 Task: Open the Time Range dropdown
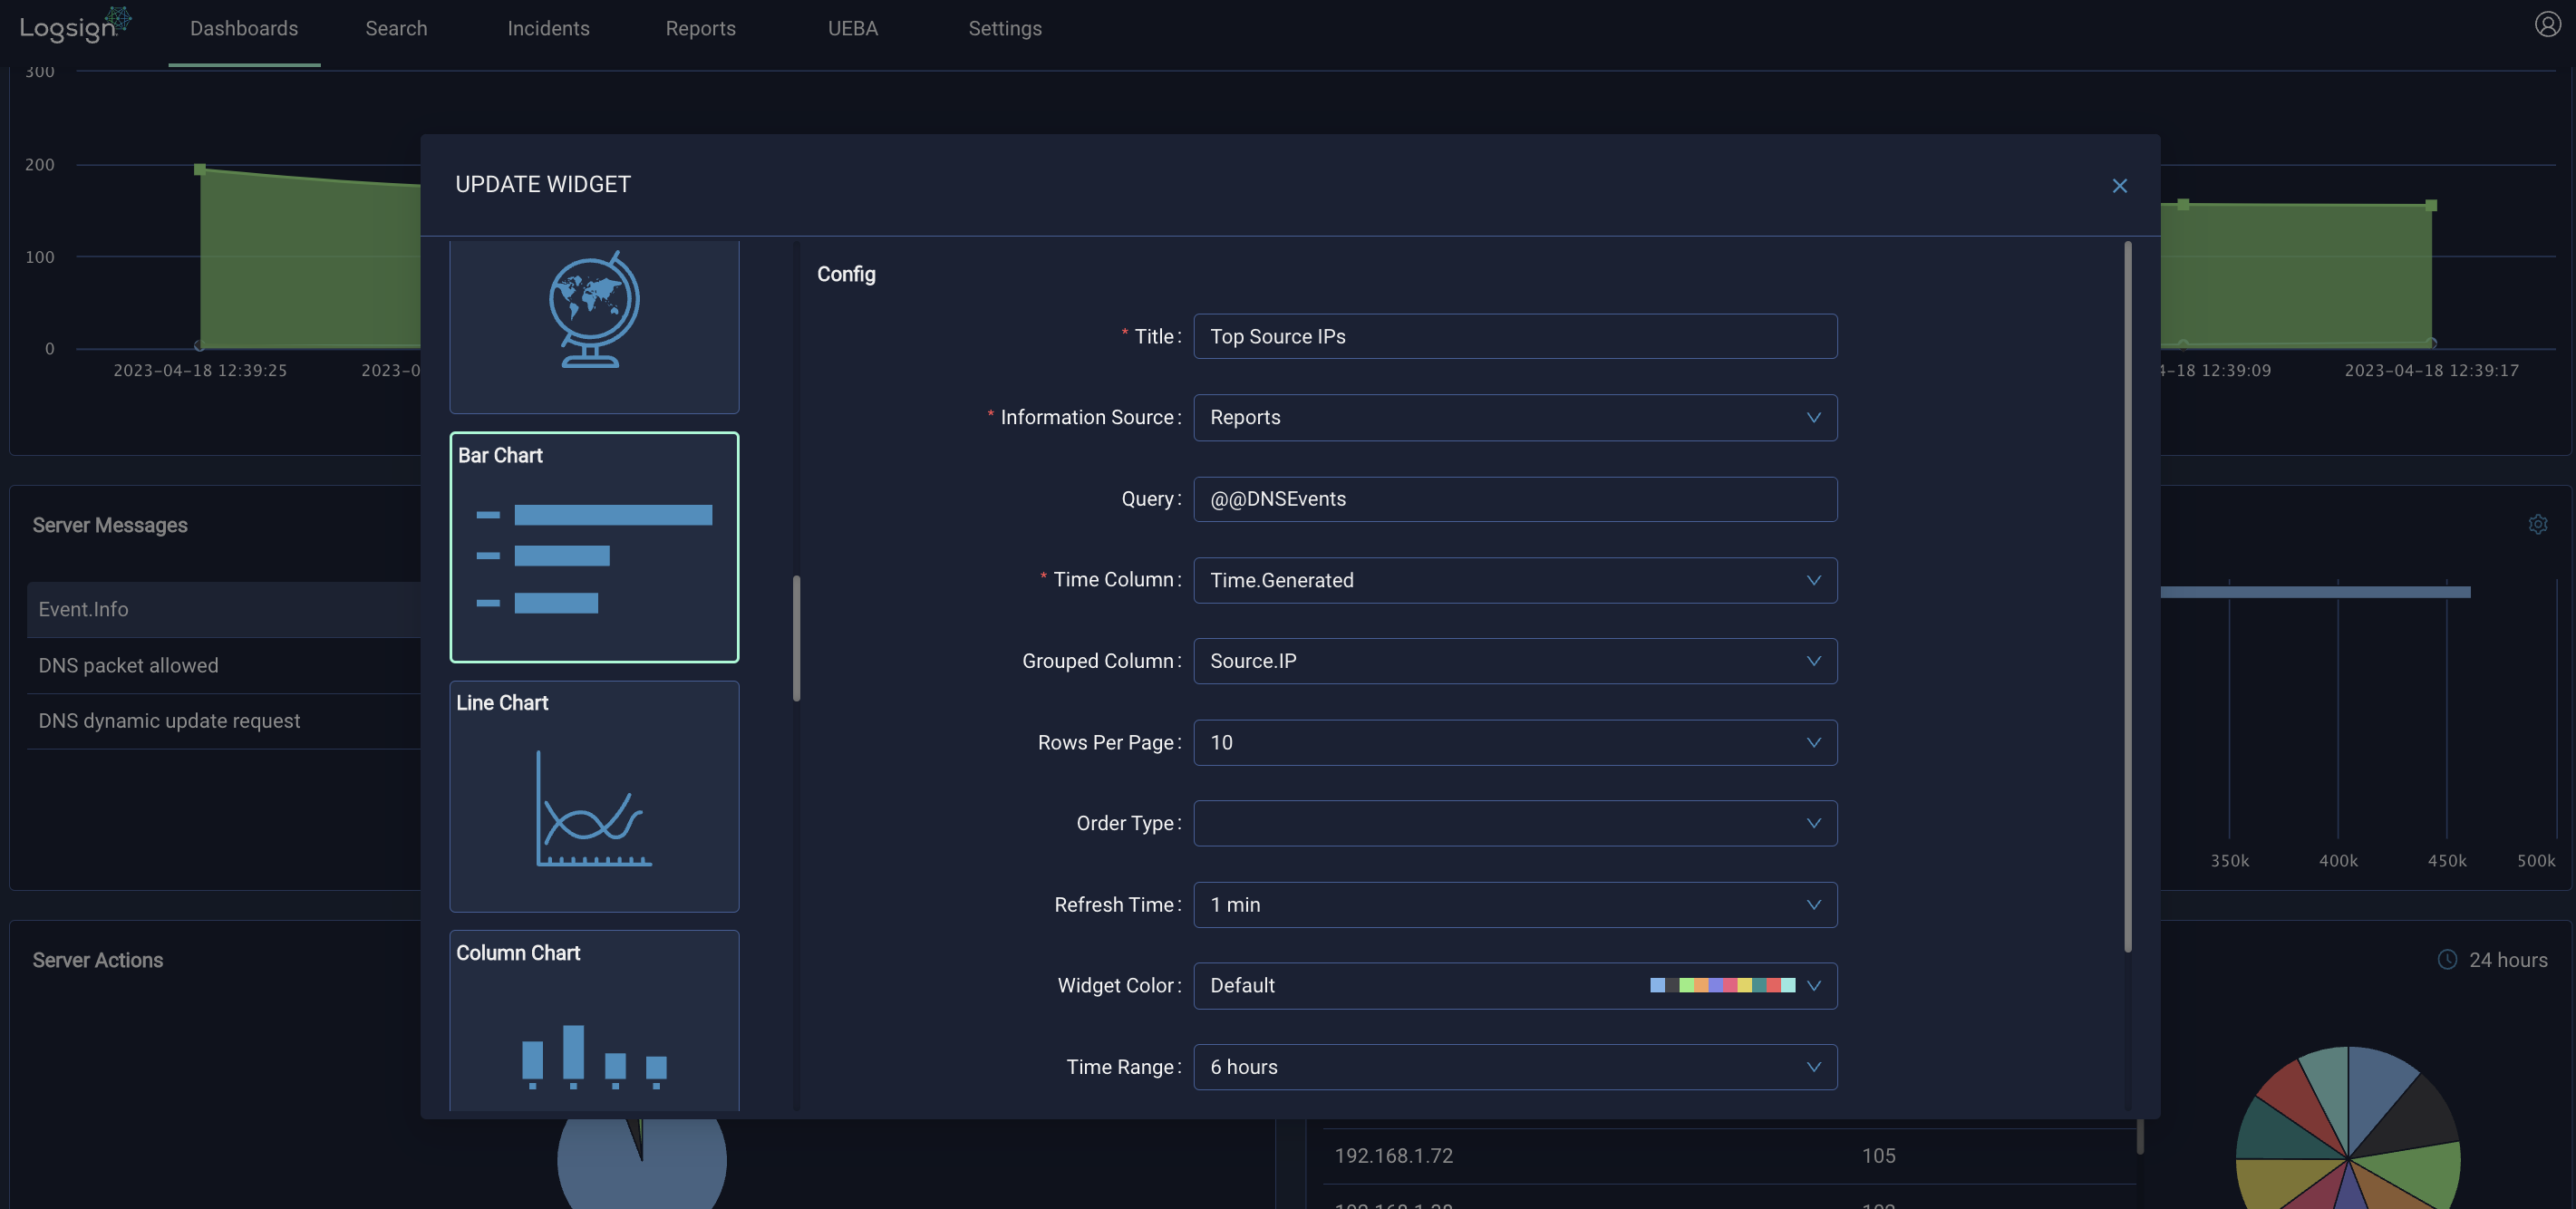1515,1067
